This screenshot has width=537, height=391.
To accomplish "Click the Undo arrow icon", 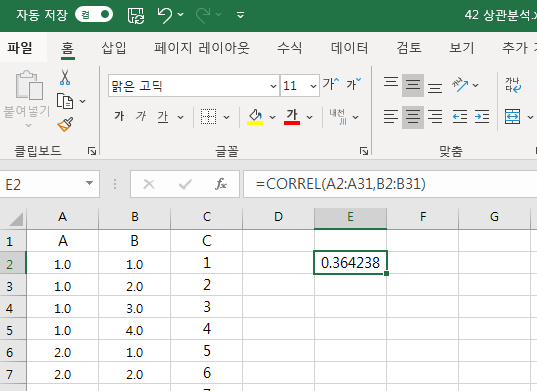I will click(x=165, y=15).
